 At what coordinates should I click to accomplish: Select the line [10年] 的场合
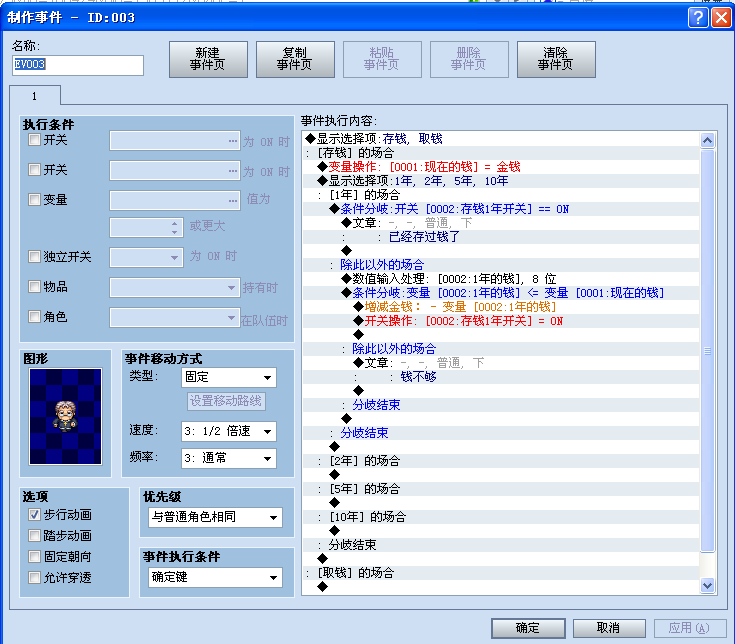(501, 517)
